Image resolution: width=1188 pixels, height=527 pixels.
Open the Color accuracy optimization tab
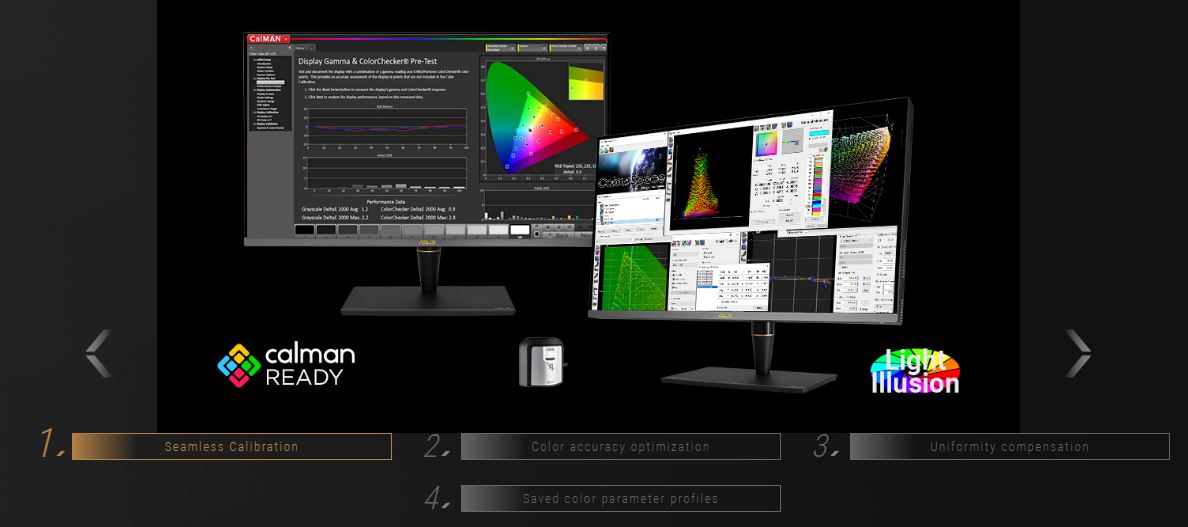coord(620,447)
